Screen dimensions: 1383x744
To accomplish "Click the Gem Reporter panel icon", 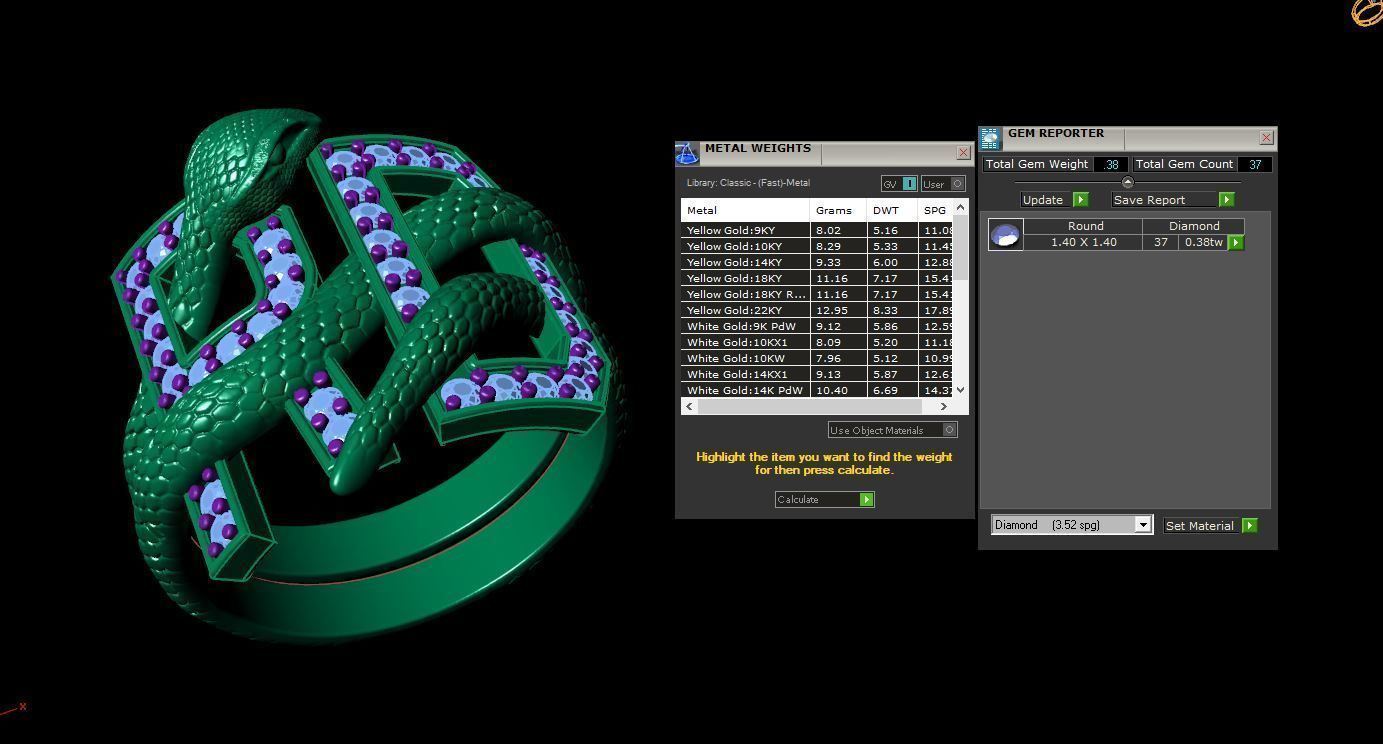I will pos(990,138).
